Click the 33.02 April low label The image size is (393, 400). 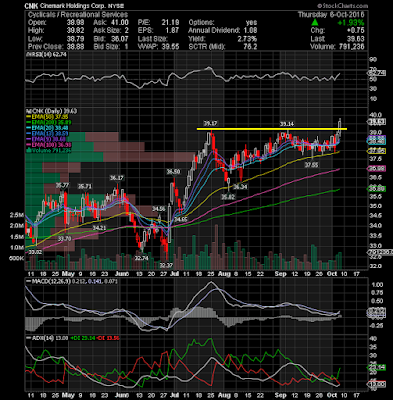[35, 252]
